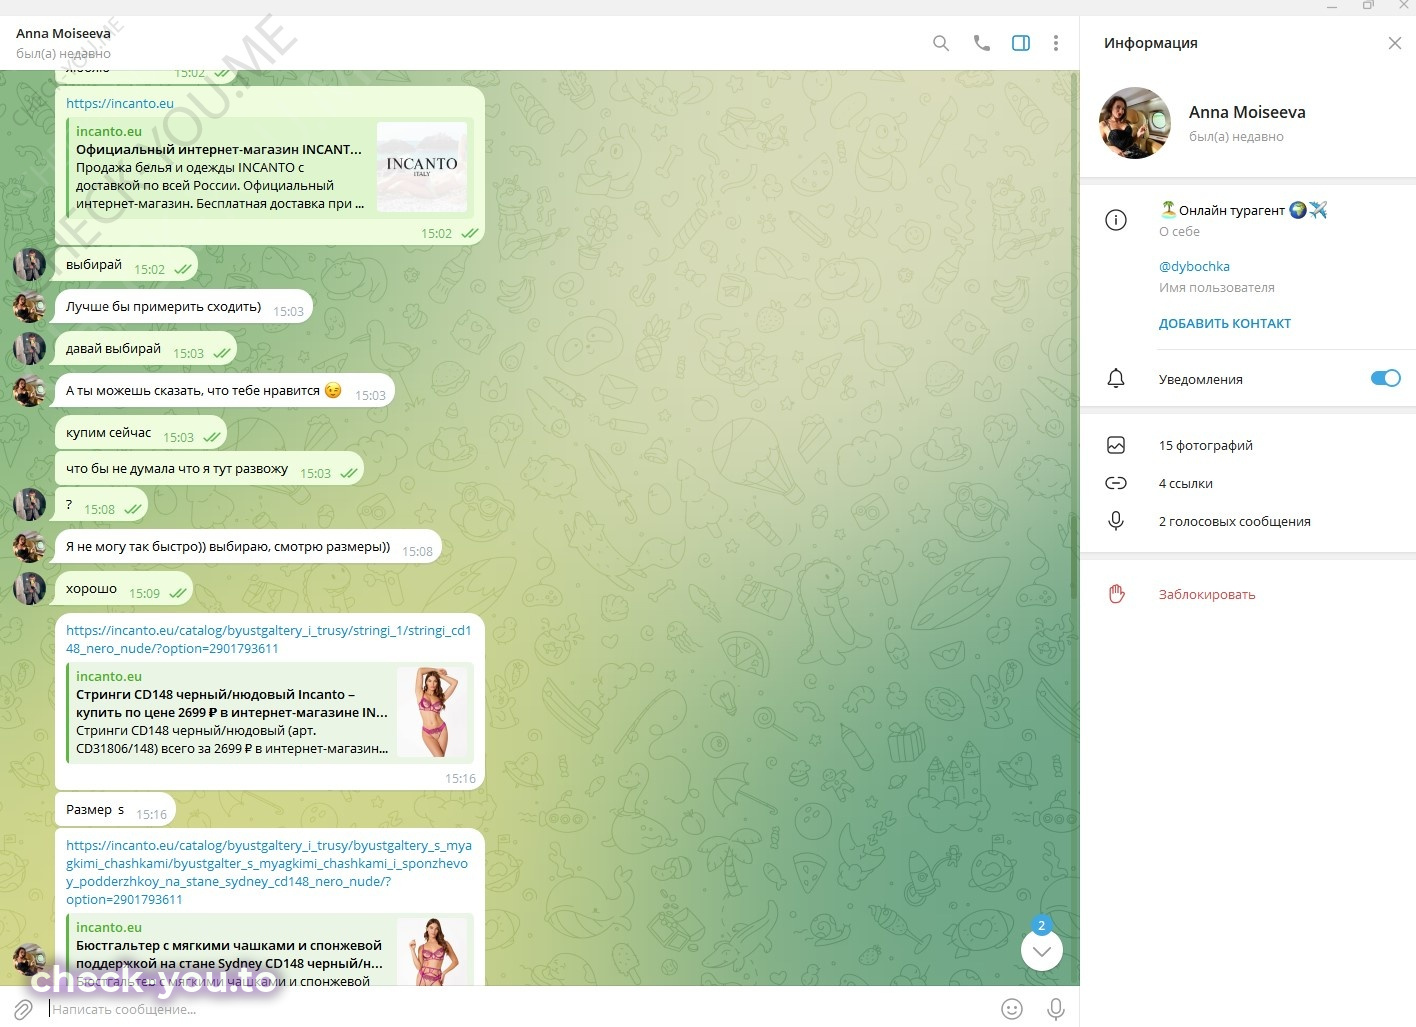The height and width of the screenshot is (1027, 1416).
Task: Start a voice call with Anna Moiseeva
Action: 981,43
